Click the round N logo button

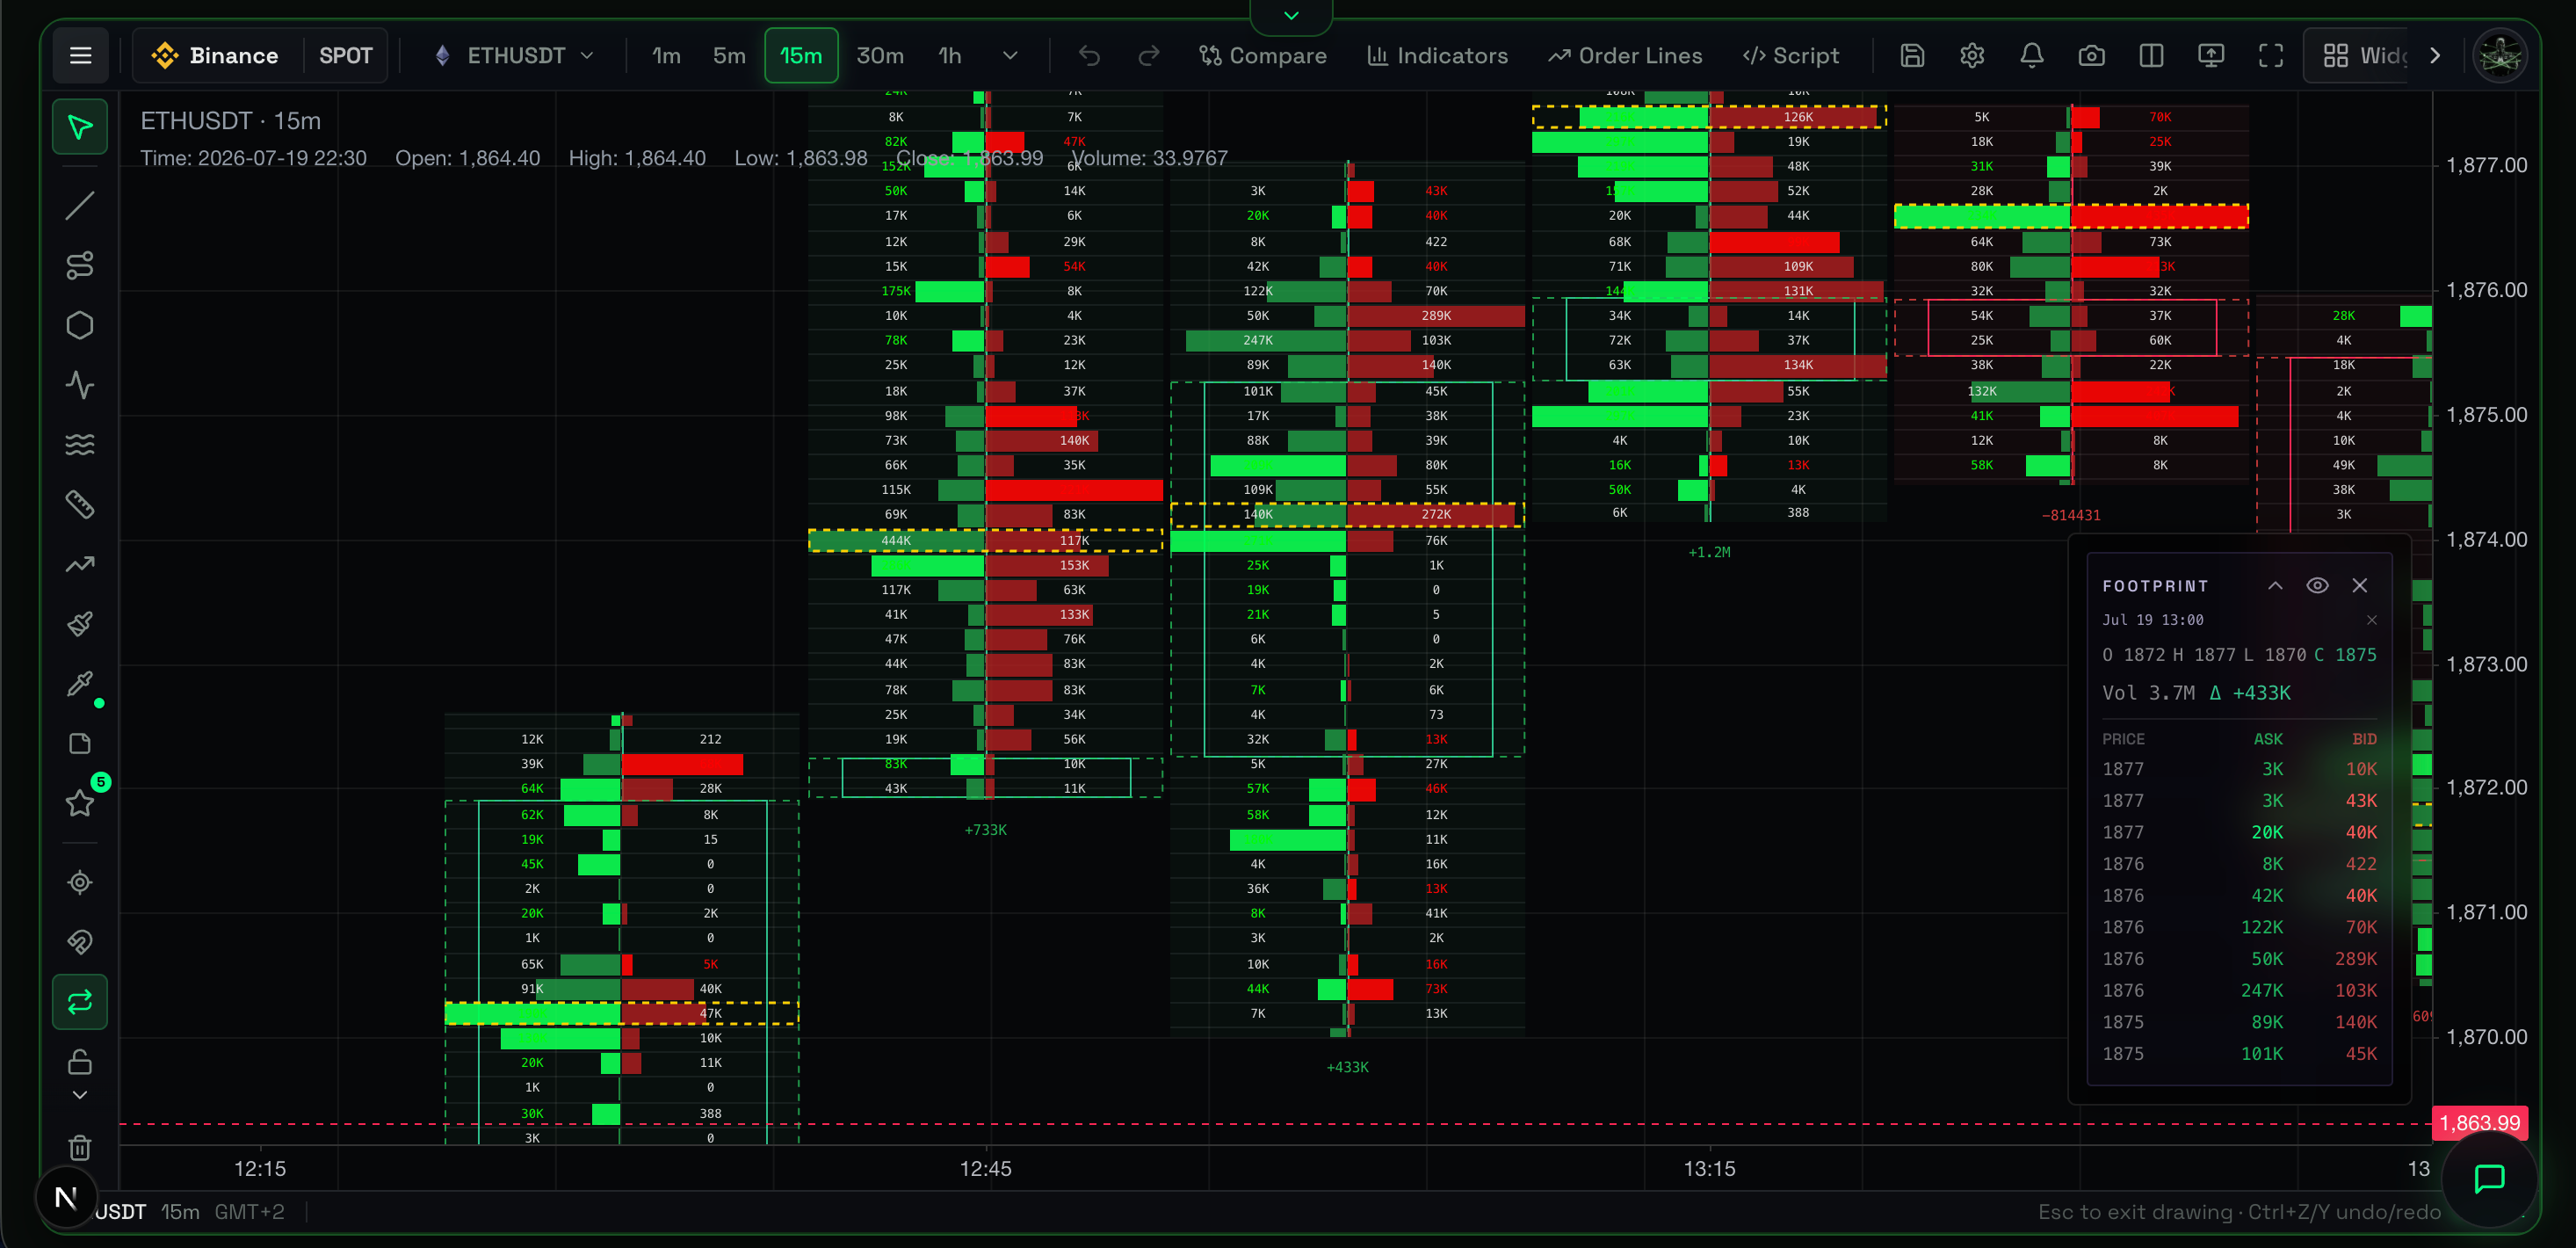coord(66,1197)
